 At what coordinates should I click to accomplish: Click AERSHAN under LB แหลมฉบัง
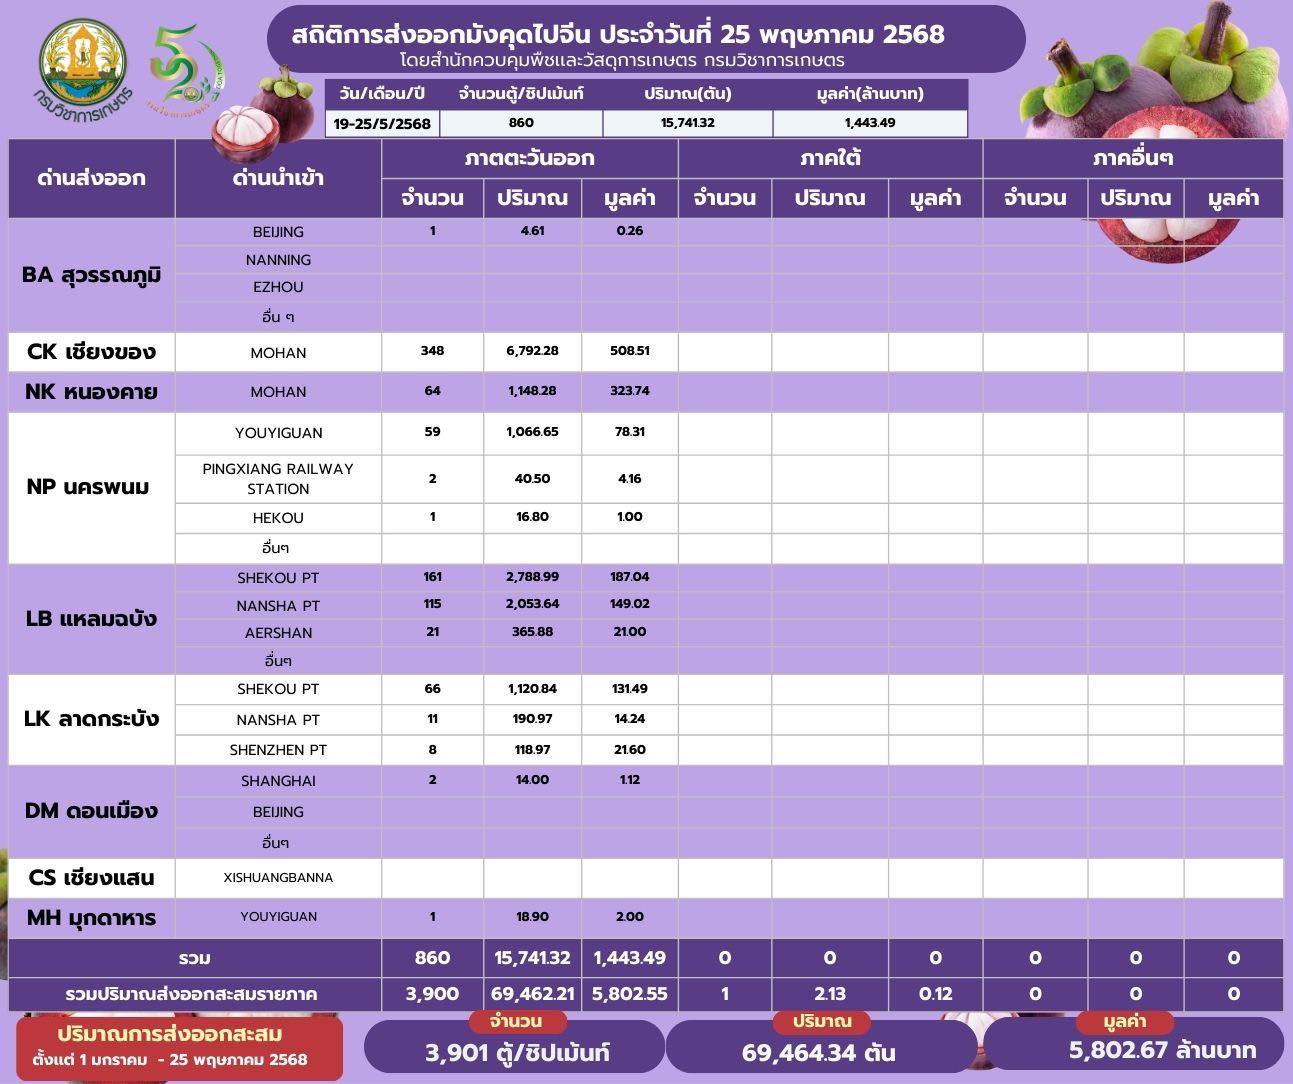point(278,633)
